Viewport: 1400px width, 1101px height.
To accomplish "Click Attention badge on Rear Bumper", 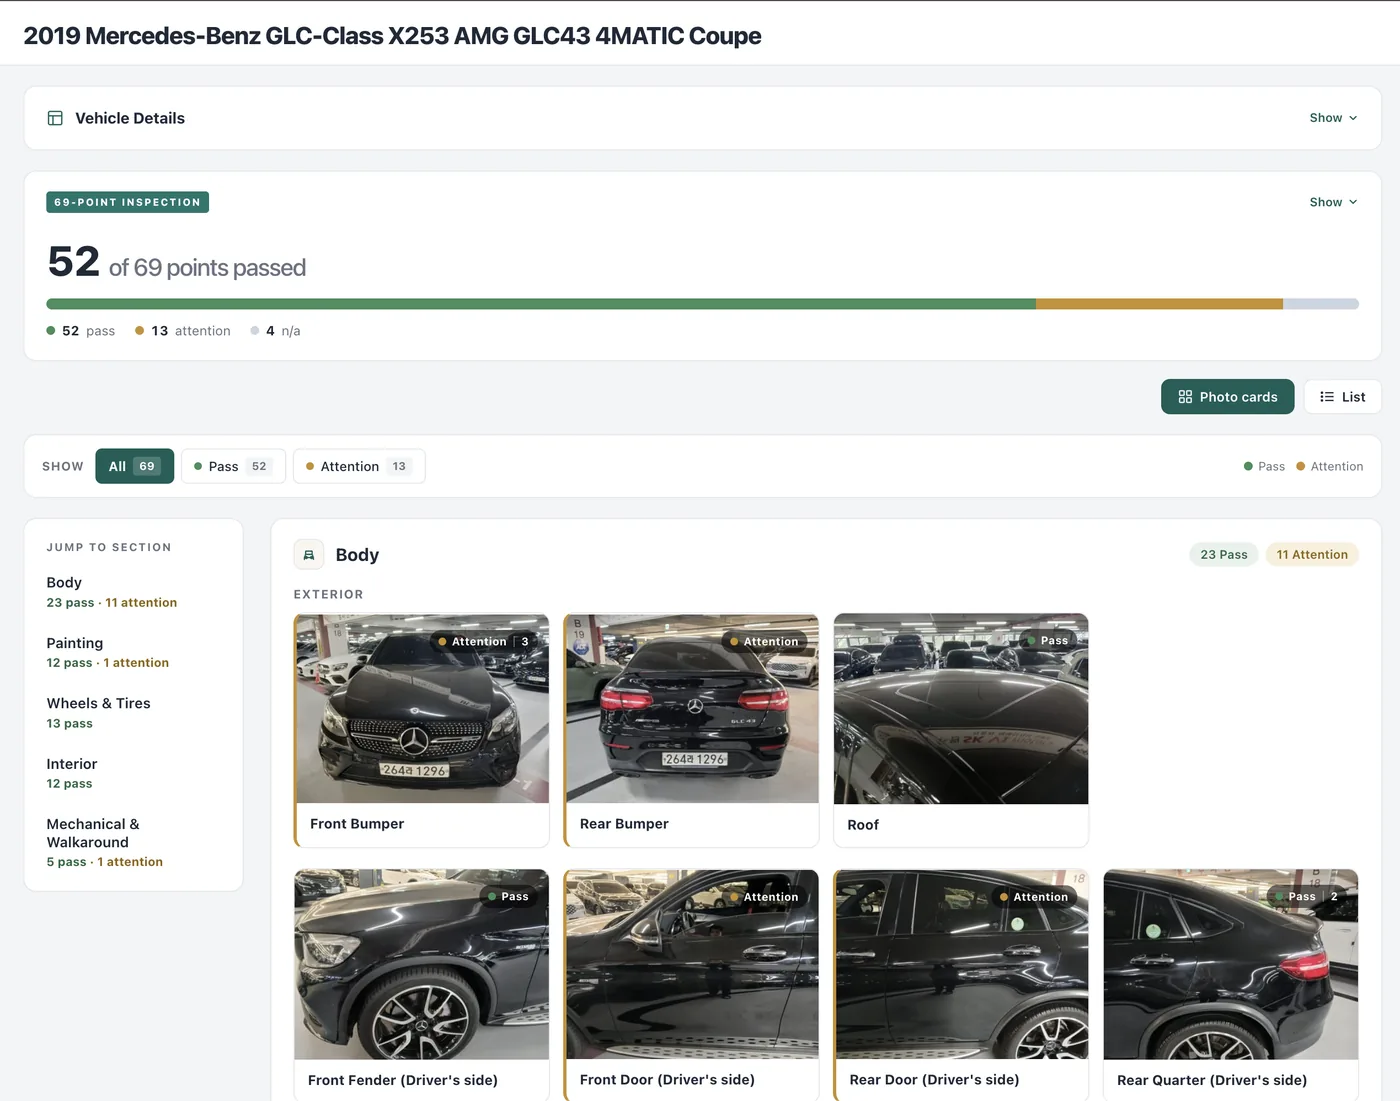I will pos(764,642).
